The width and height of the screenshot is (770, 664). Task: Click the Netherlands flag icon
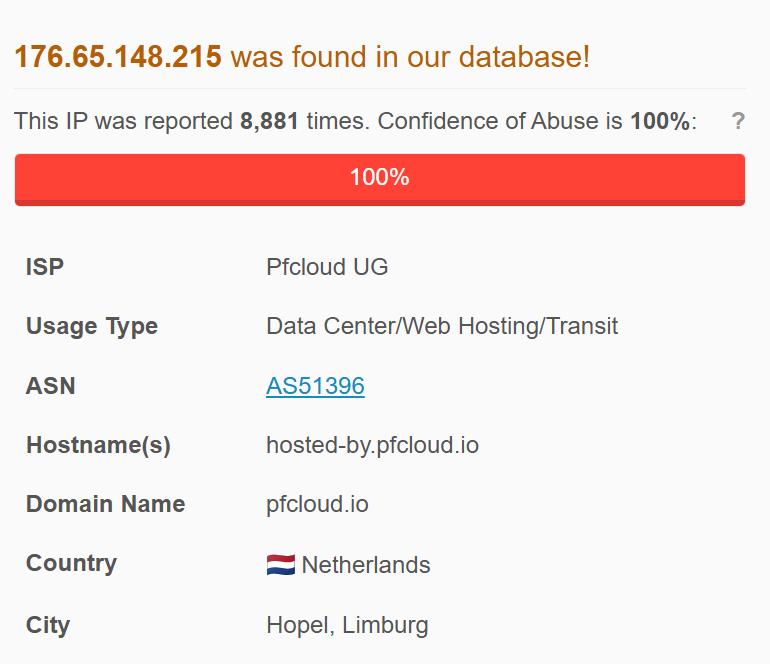pos(280,565)
